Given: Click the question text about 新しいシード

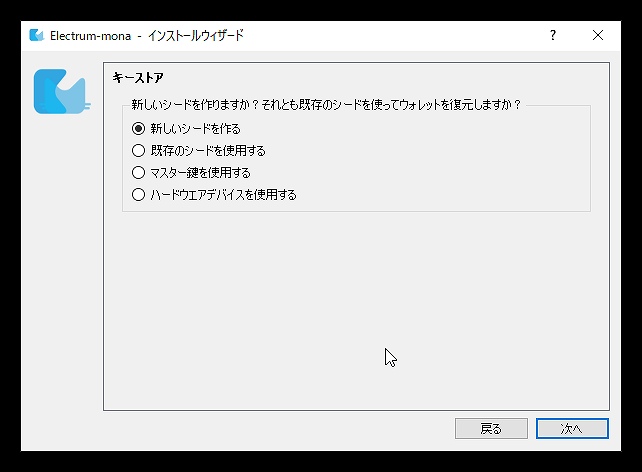Looking at the screenshot, I should point(326,105).
